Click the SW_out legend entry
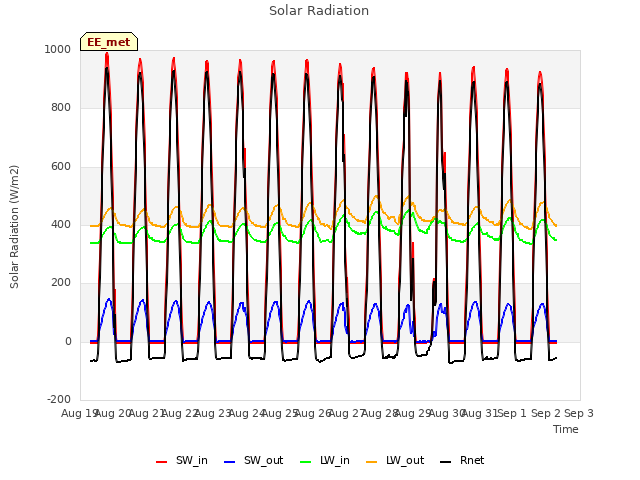 tap(253, 460)
